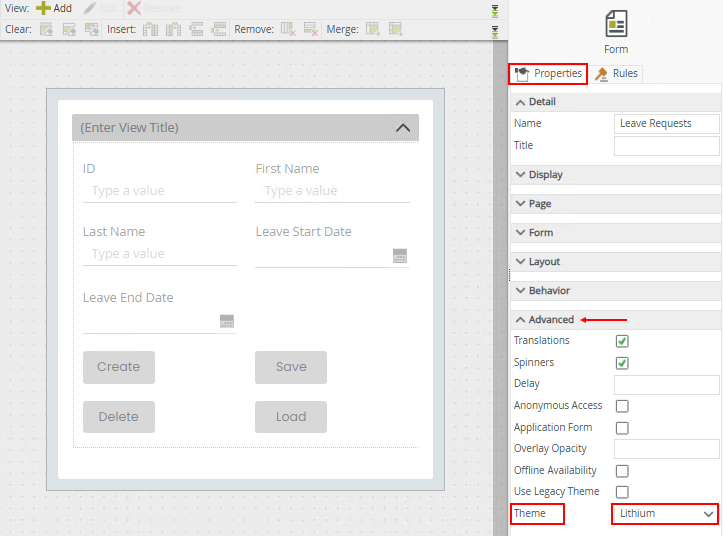Image resolution: width=723 pixels, height=536 pixels.
Task: Collapse the view with the title chevron
Action: click(403, 128)
